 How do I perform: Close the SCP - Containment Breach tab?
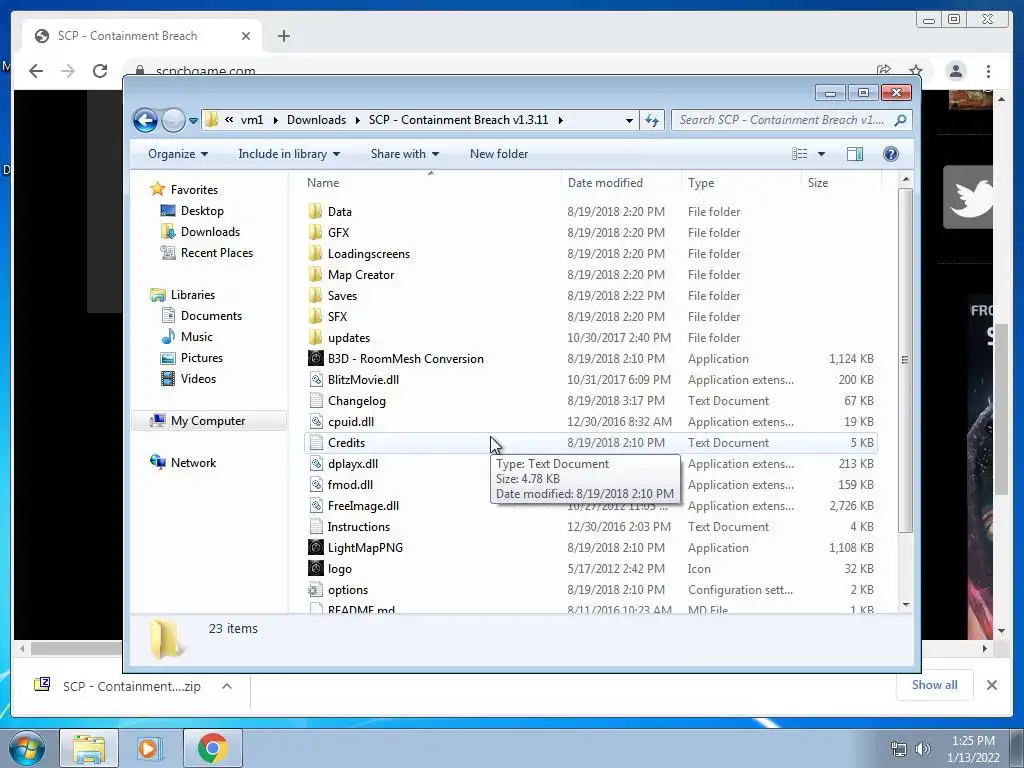(246, 36)
